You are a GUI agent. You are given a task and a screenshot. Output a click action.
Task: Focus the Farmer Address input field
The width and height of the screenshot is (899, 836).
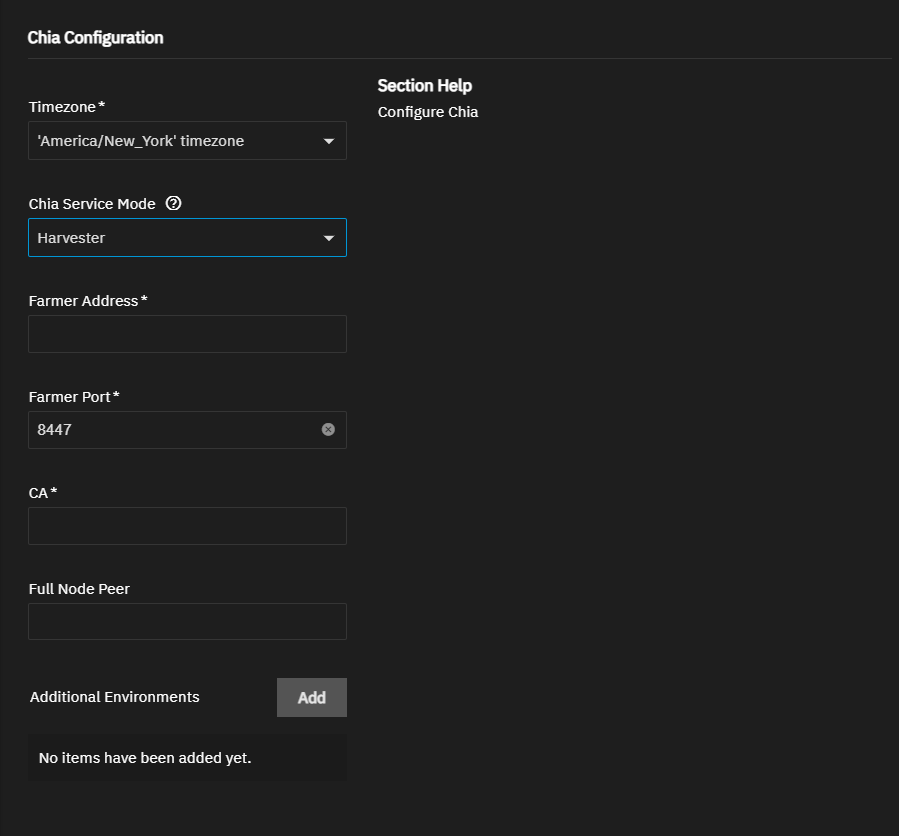(x=187, y=334)
